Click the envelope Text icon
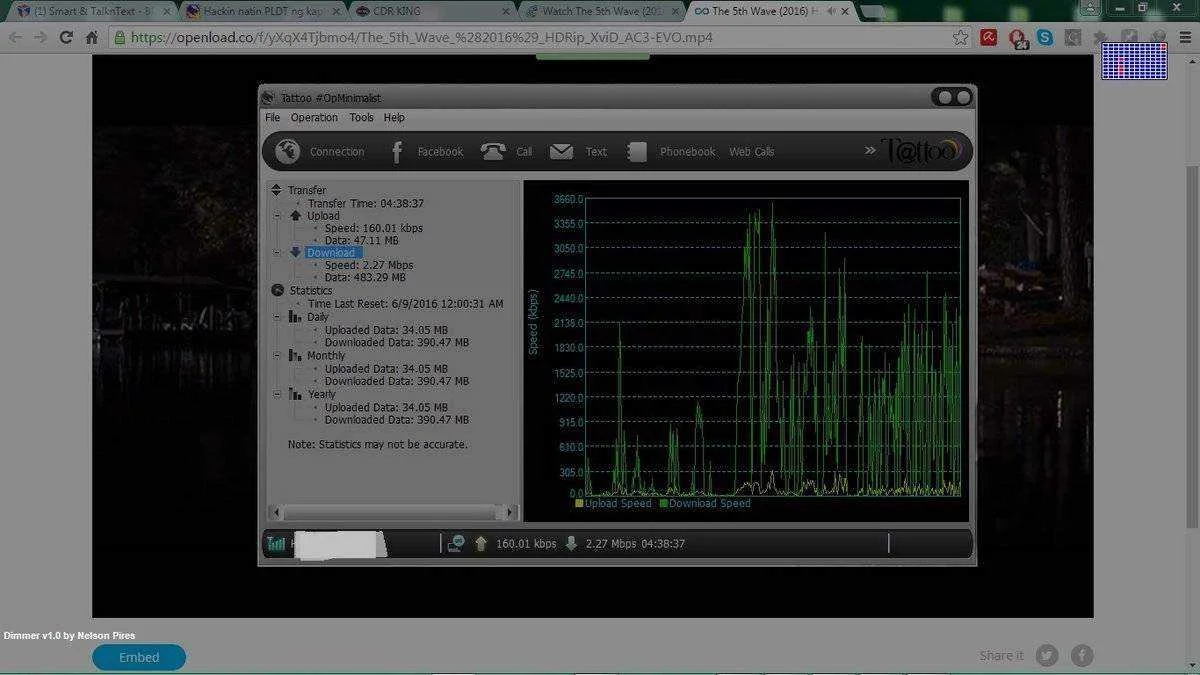This screenshot has height=675, width=1200. [561, 151]
